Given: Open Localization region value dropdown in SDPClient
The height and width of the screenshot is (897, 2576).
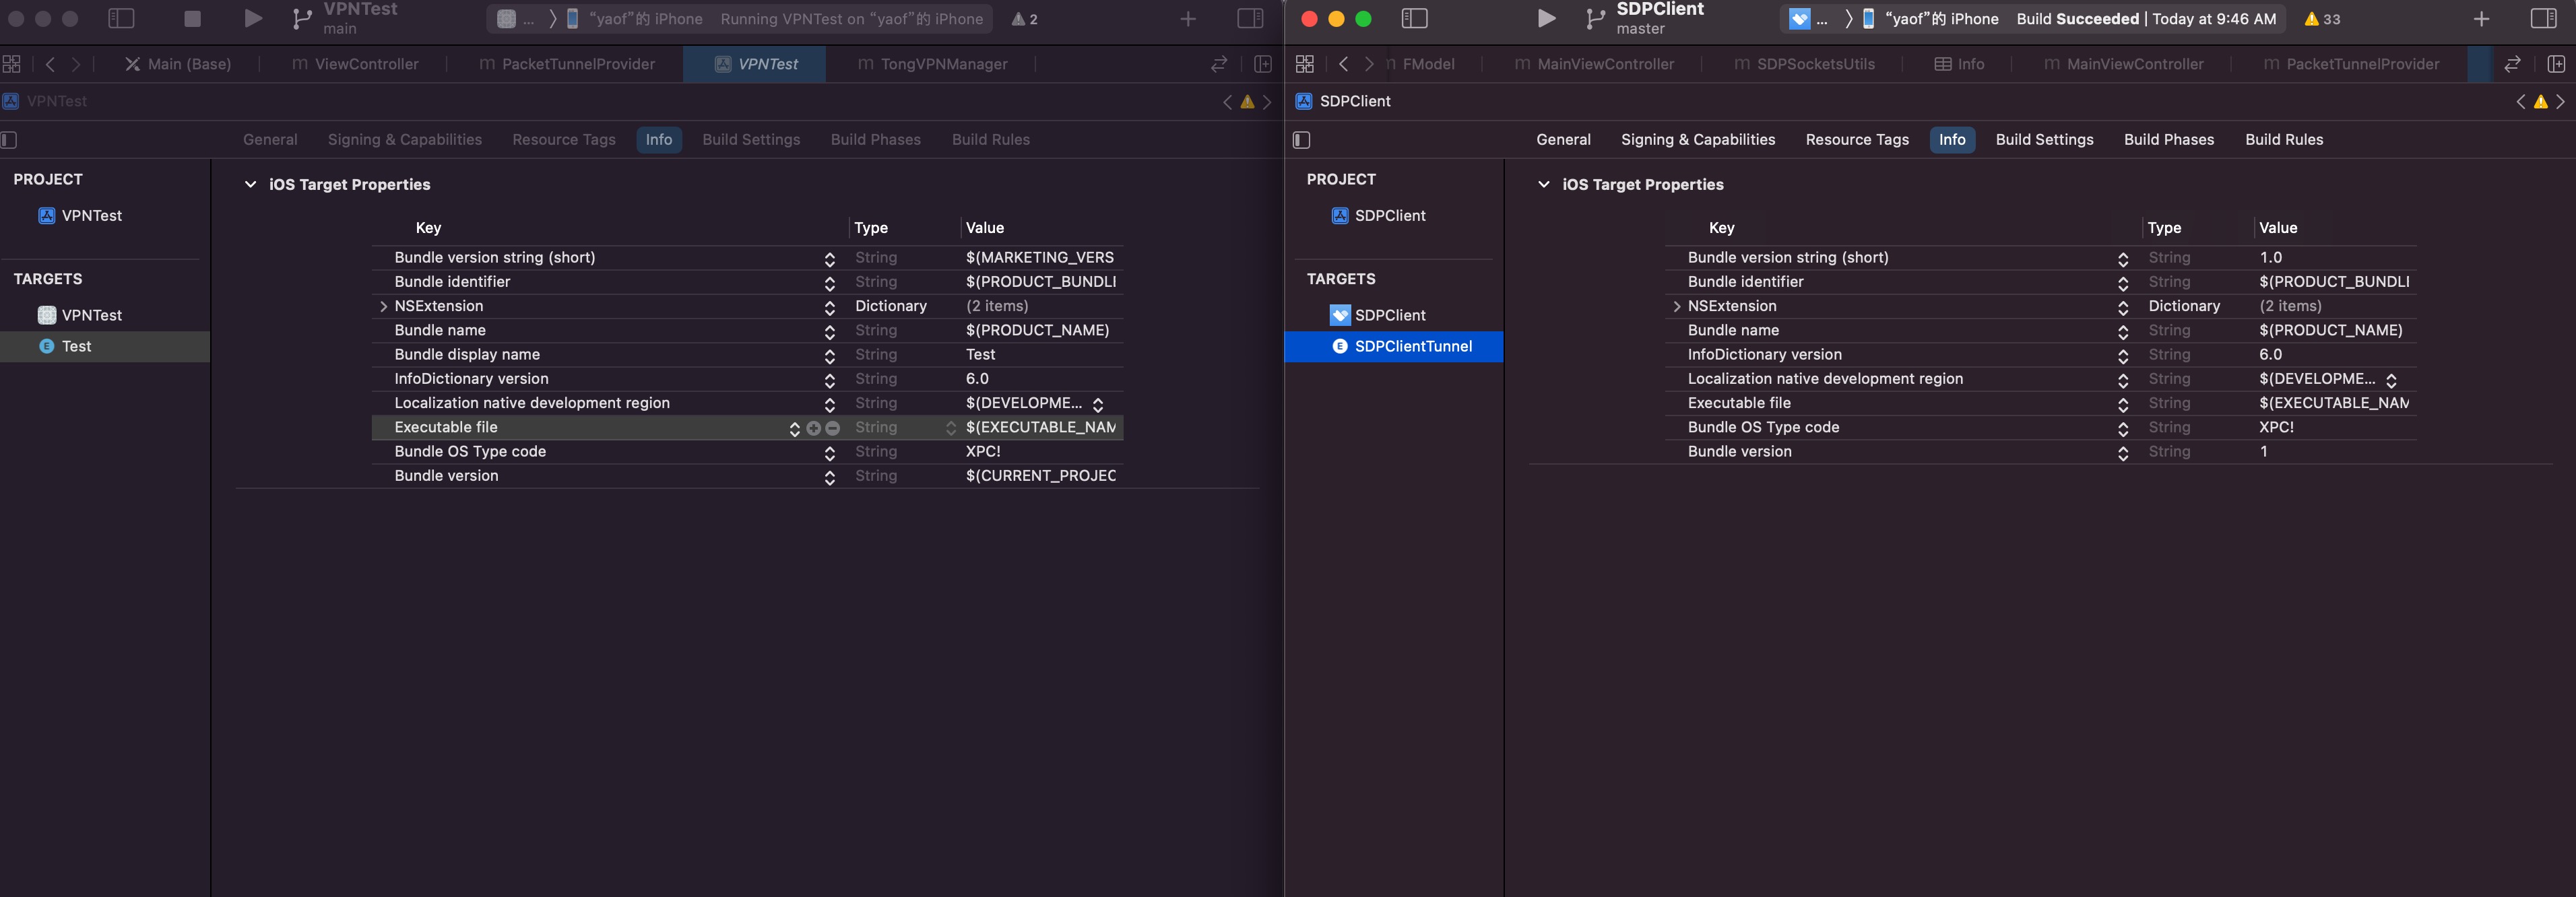Looking at the screenshot, I should click(2391, 380).
